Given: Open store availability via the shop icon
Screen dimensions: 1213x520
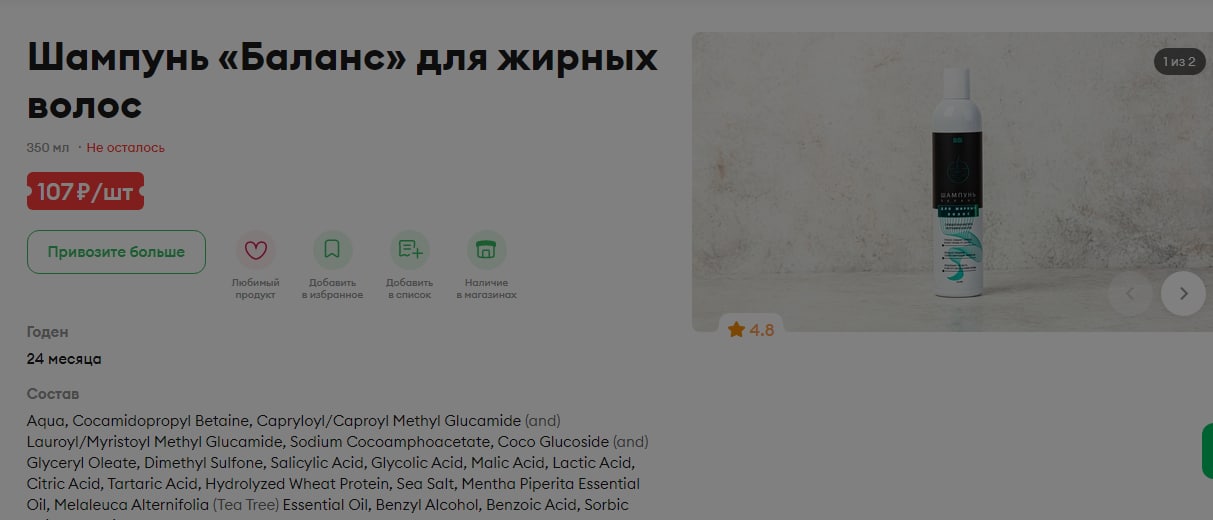Looking at the screenshot, I should [x=486, y=250].
